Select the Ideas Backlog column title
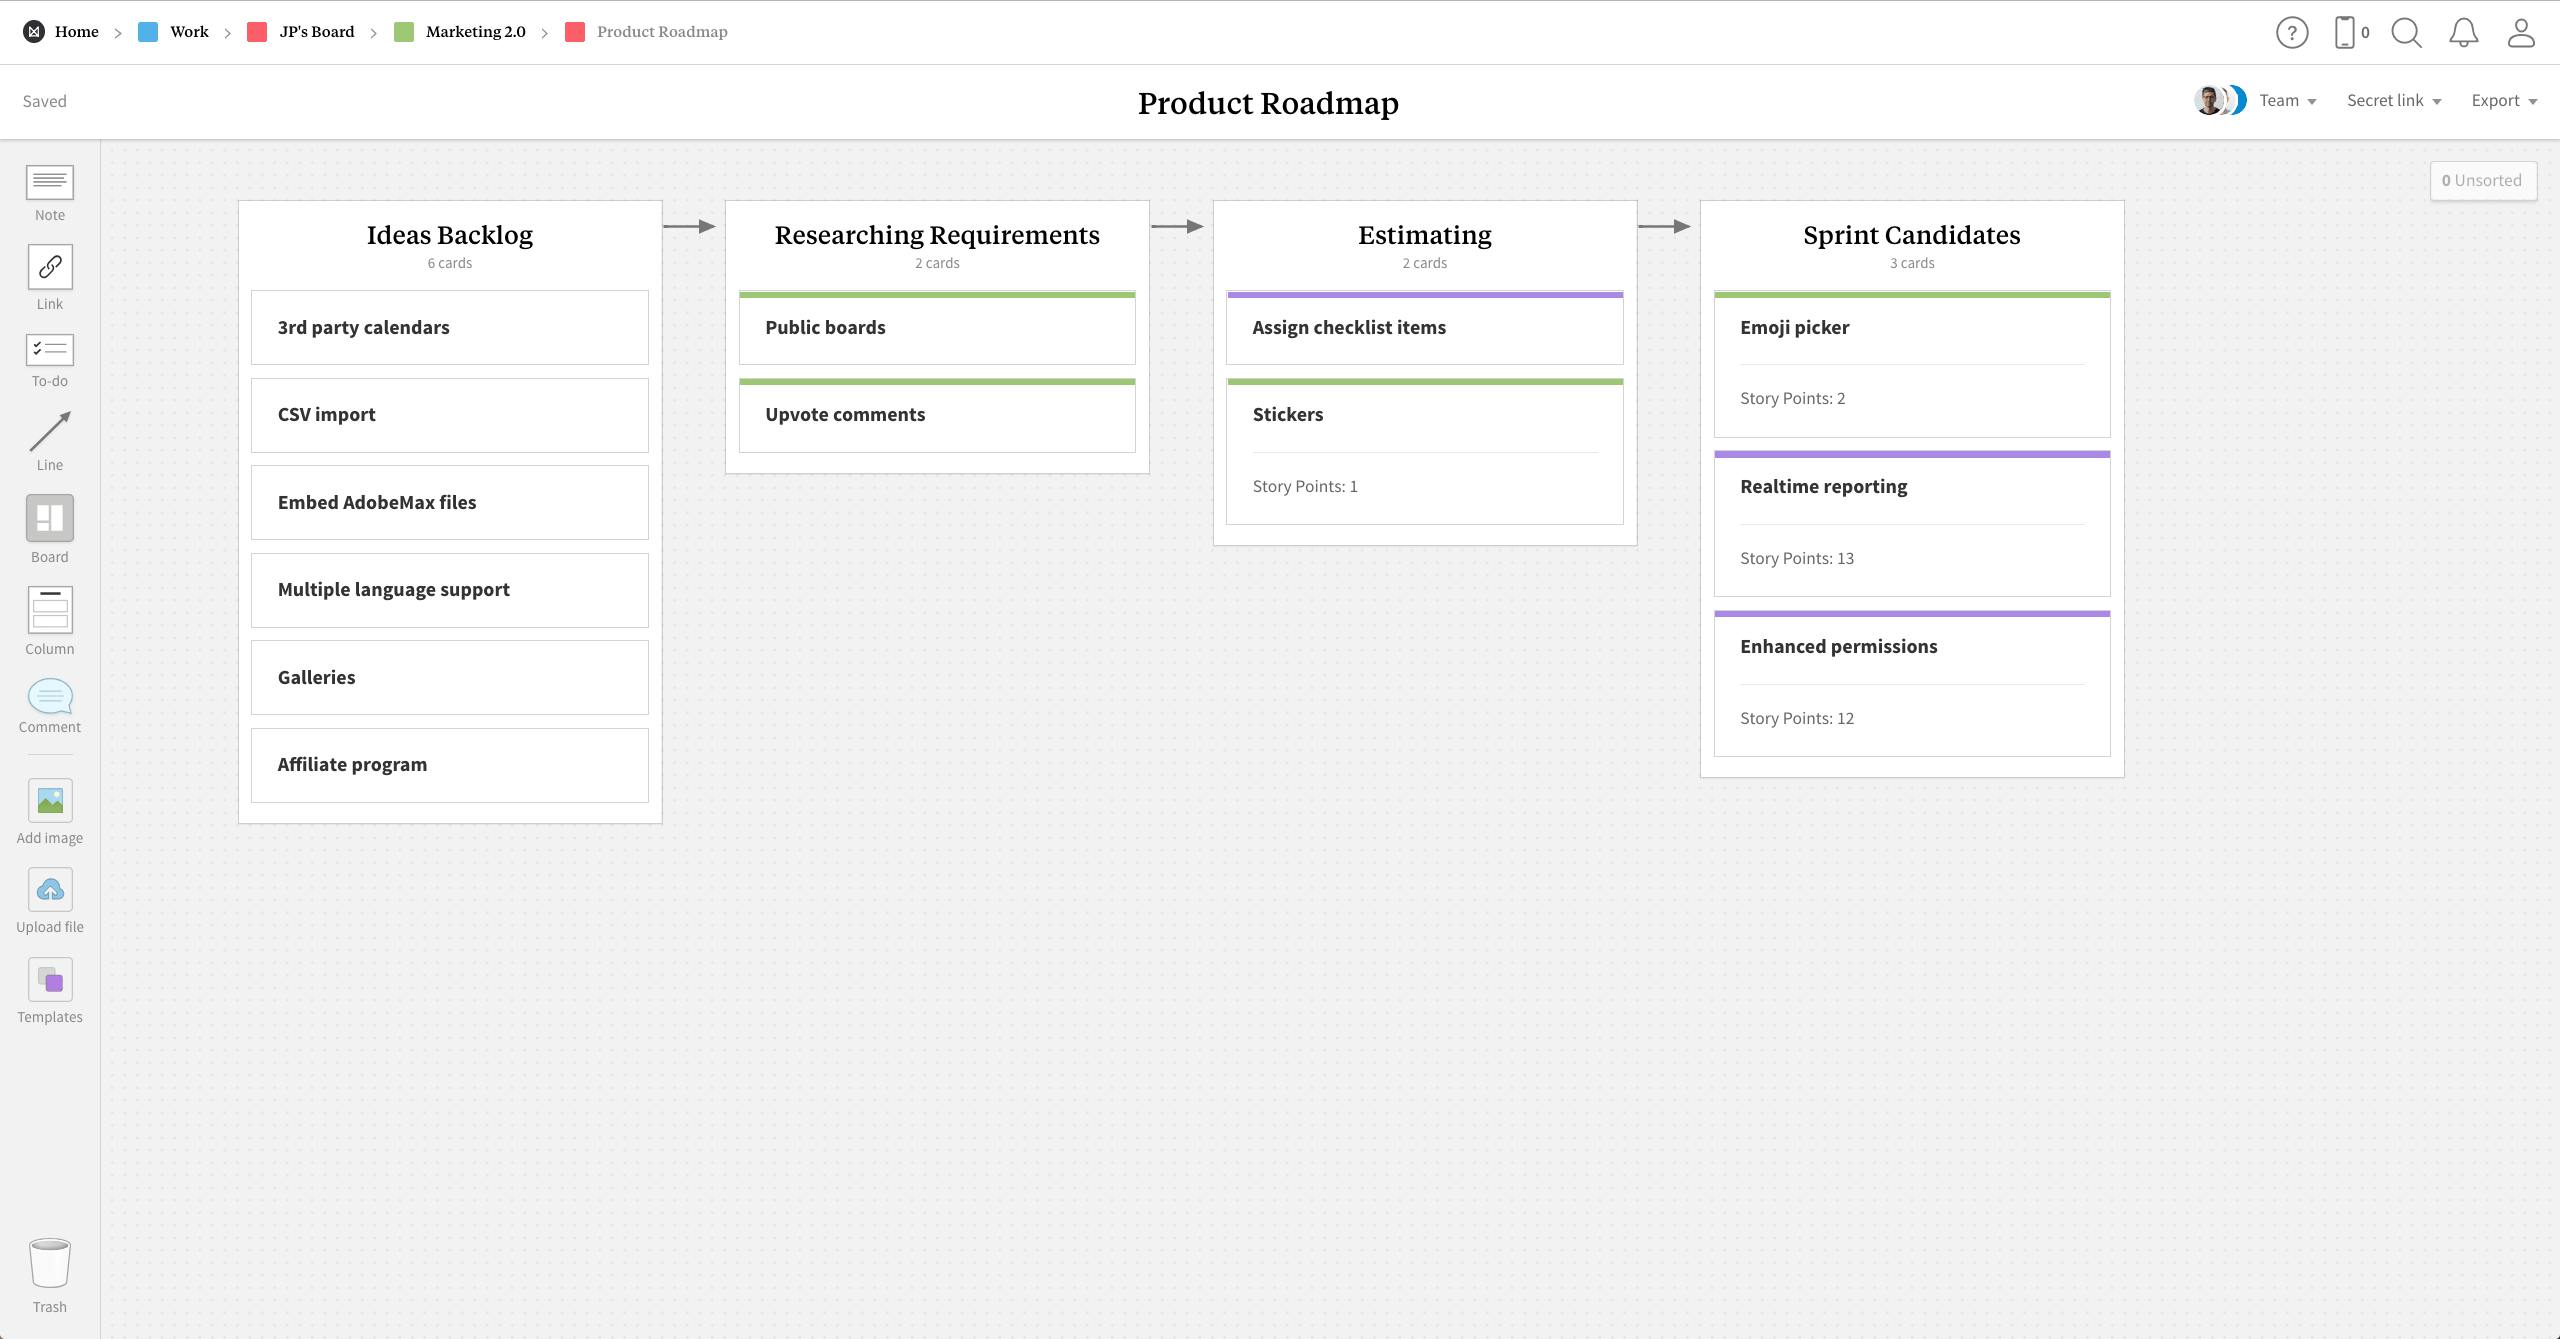2560x1339 pixels. 450,235
